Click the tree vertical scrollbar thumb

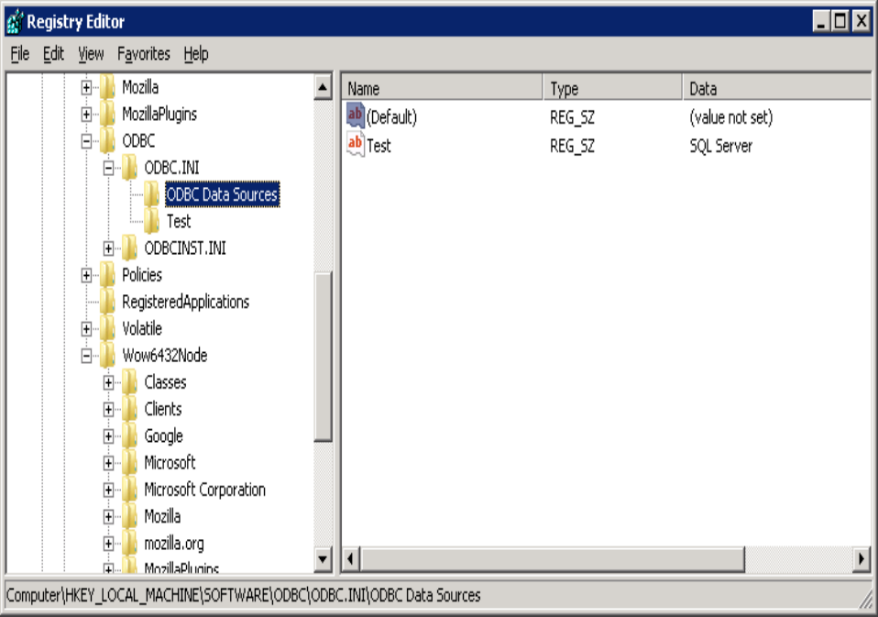323,357
